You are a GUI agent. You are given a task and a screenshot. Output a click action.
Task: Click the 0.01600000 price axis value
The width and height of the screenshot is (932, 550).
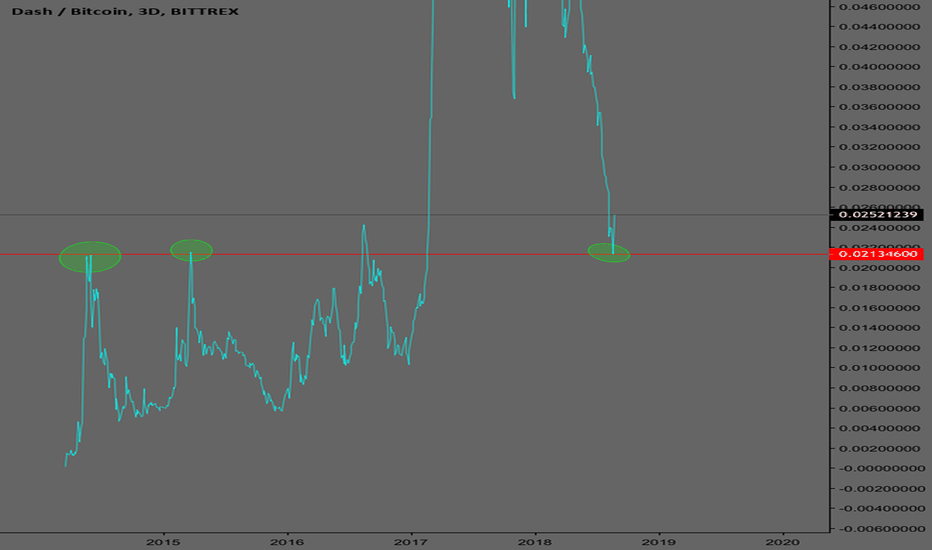coord(879,308)
